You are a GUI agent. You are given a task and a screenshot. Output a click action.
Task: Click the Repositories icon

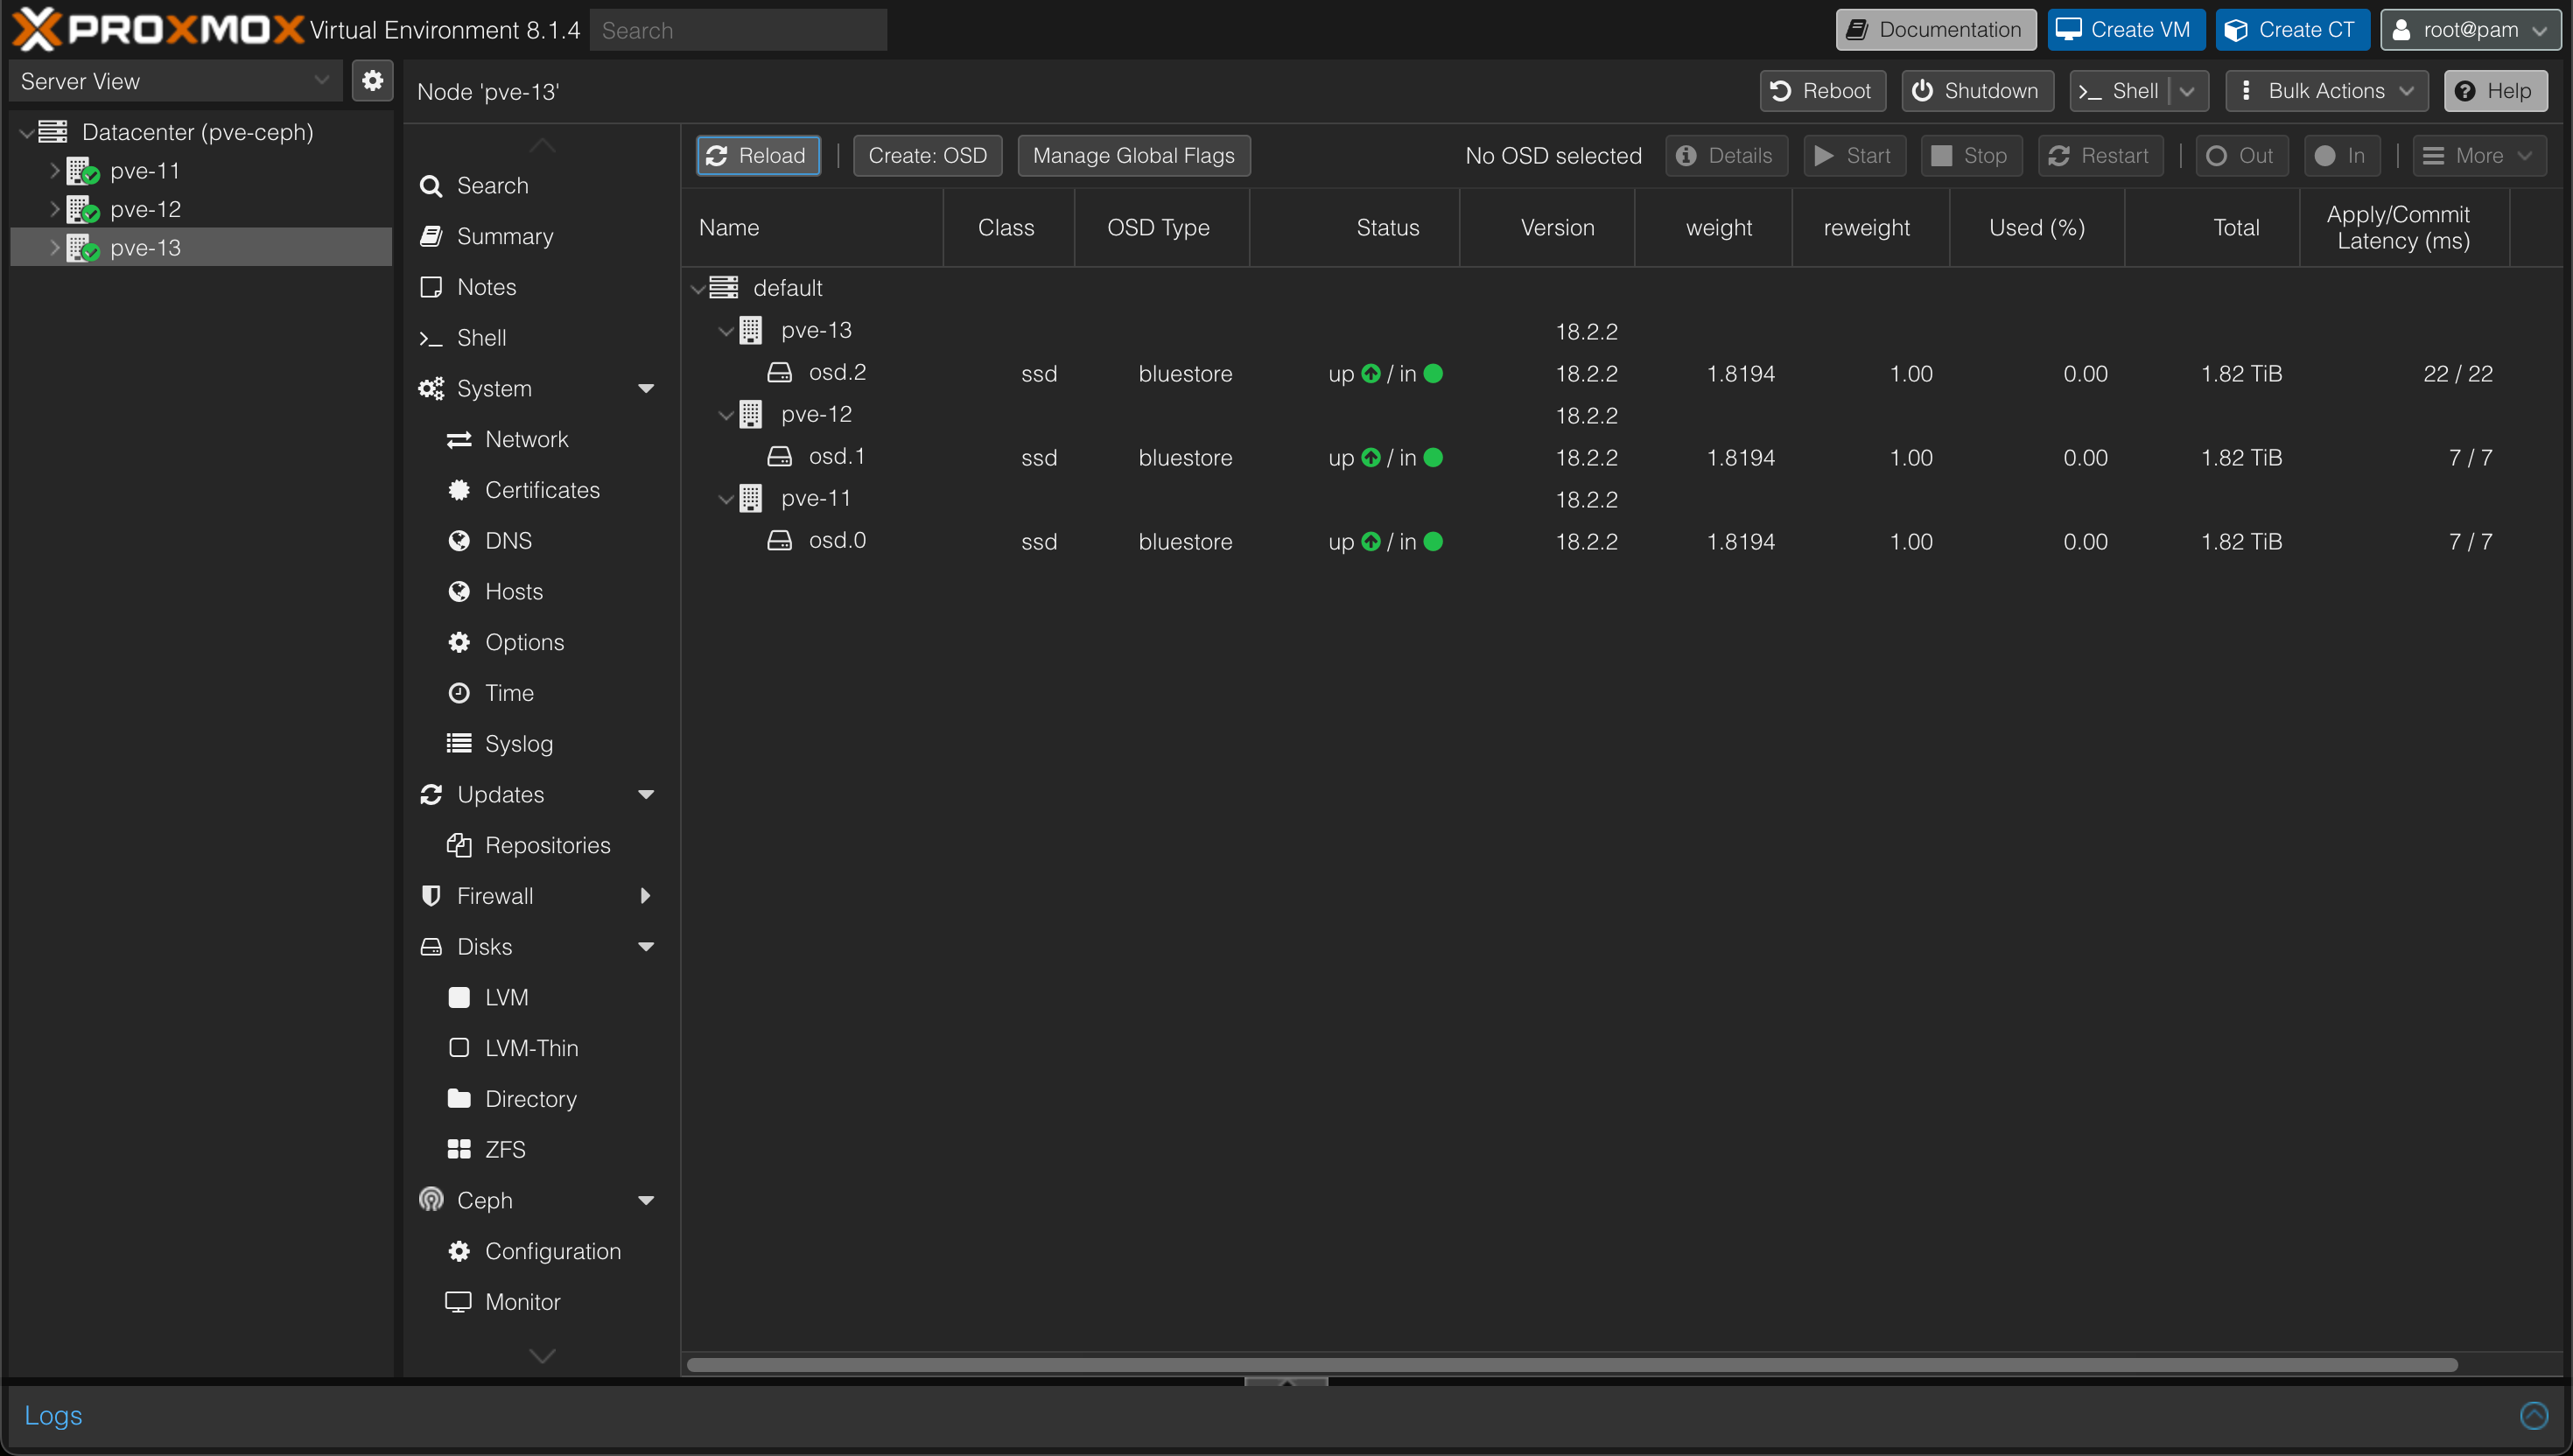point(459,845)
